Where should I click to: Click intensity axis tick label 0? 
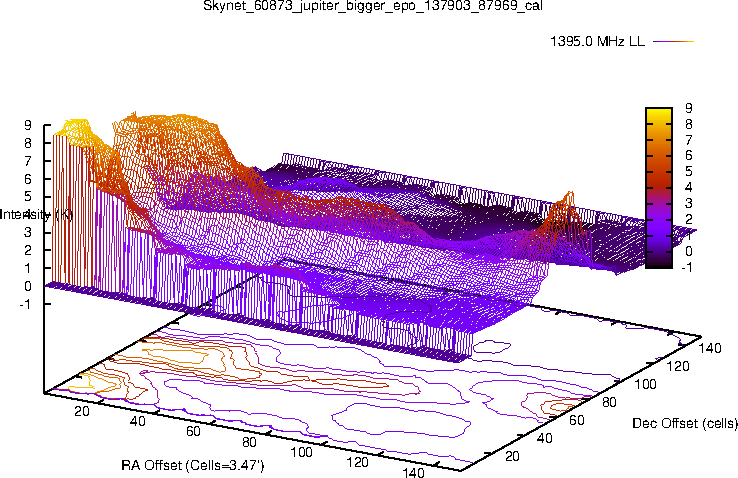[x=28, y=286]
